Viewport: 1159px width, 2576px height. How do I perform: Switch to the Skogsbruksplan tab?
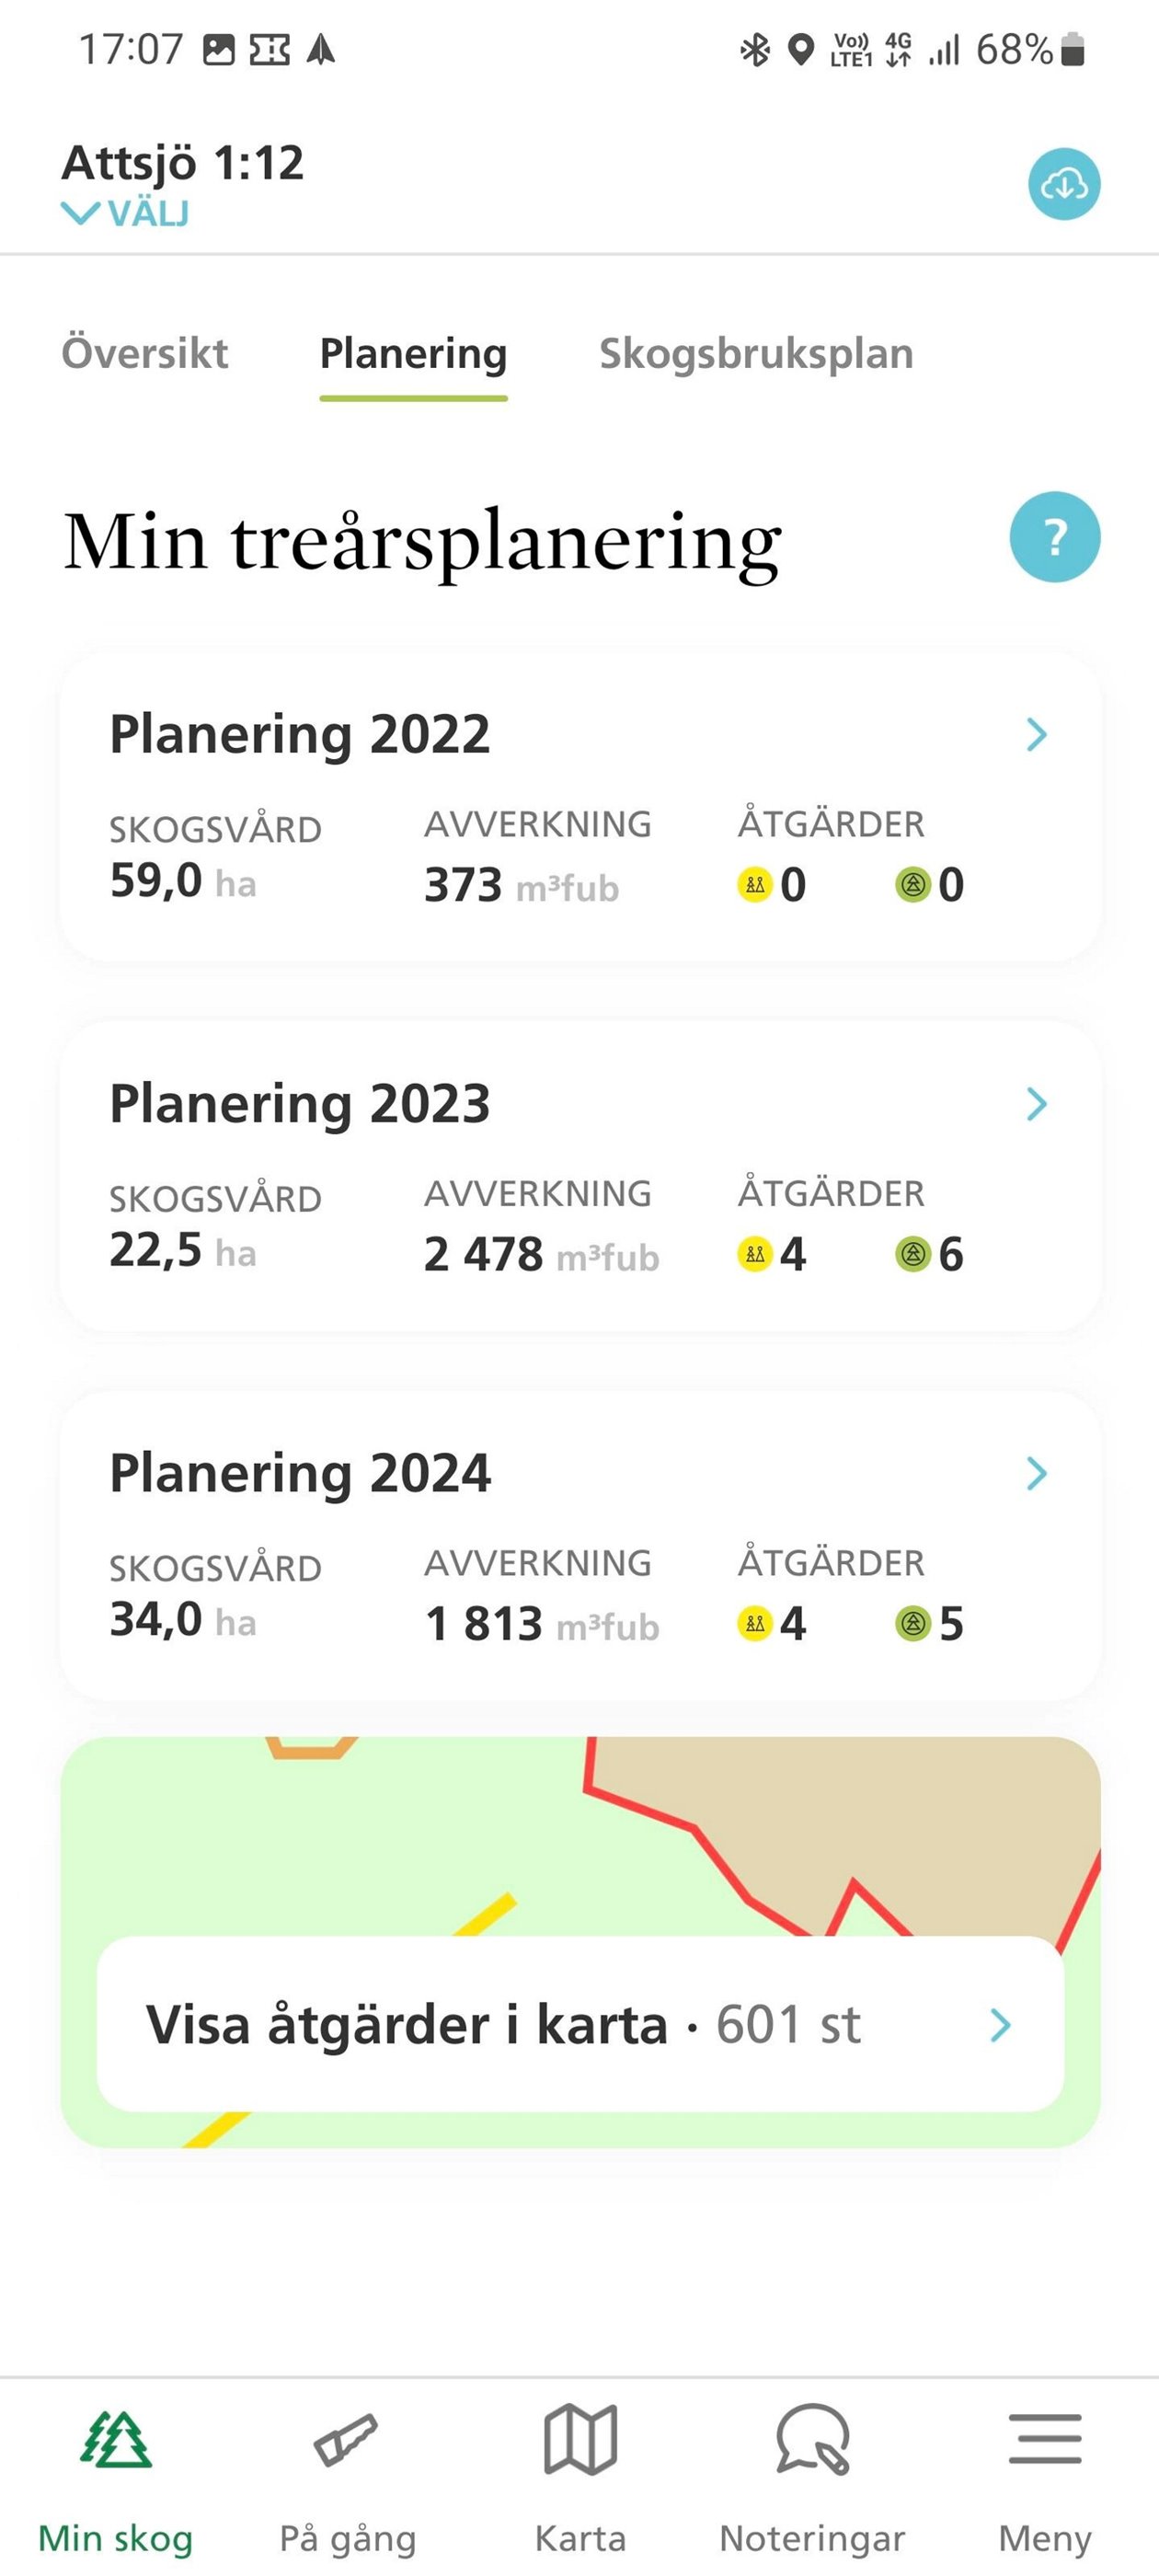pyautogui.click(x=756, y=354)
